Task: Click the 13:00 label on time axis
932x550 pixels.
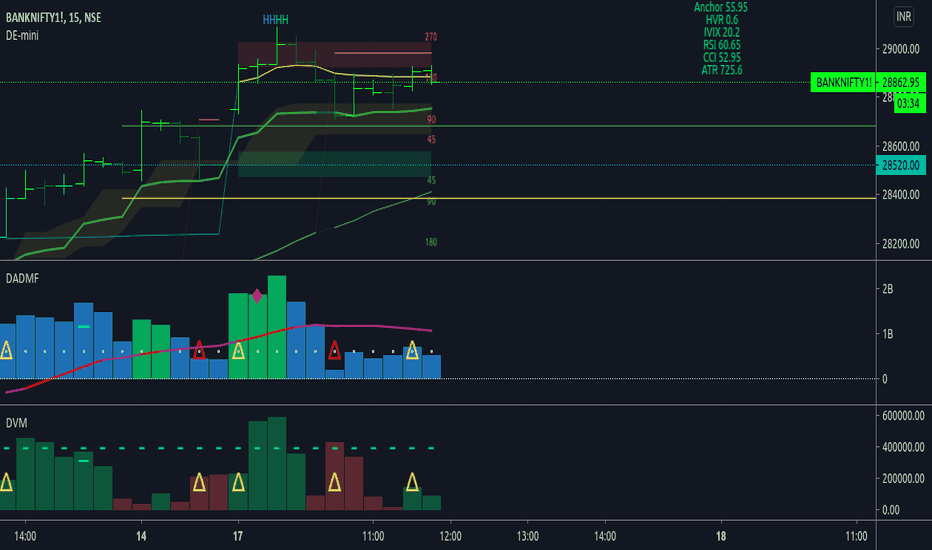Action: point(527,536)
